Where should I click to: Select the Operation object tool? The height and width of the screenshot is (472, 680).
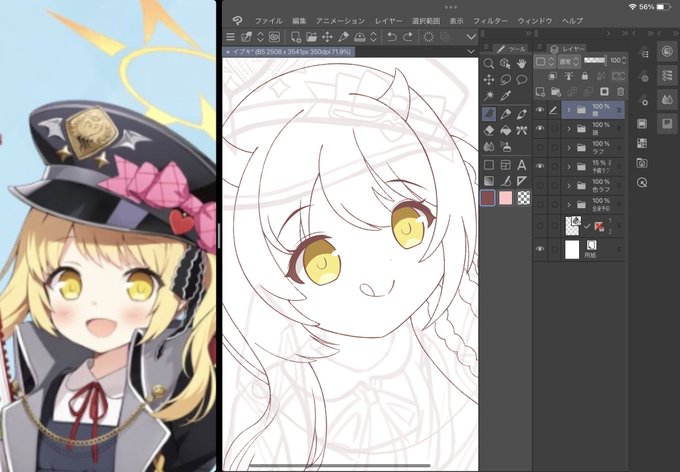[x=505, y=64]
